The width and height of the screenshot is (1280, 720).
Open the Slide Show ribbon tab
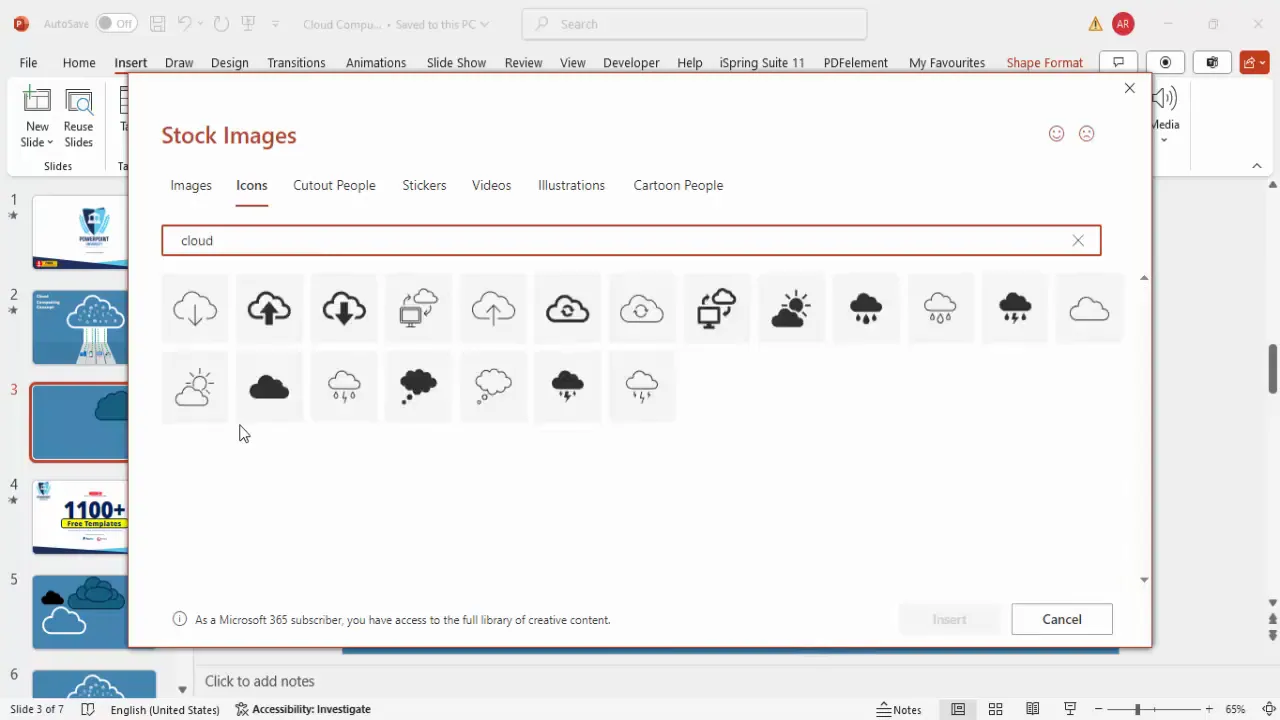(456, 62)
